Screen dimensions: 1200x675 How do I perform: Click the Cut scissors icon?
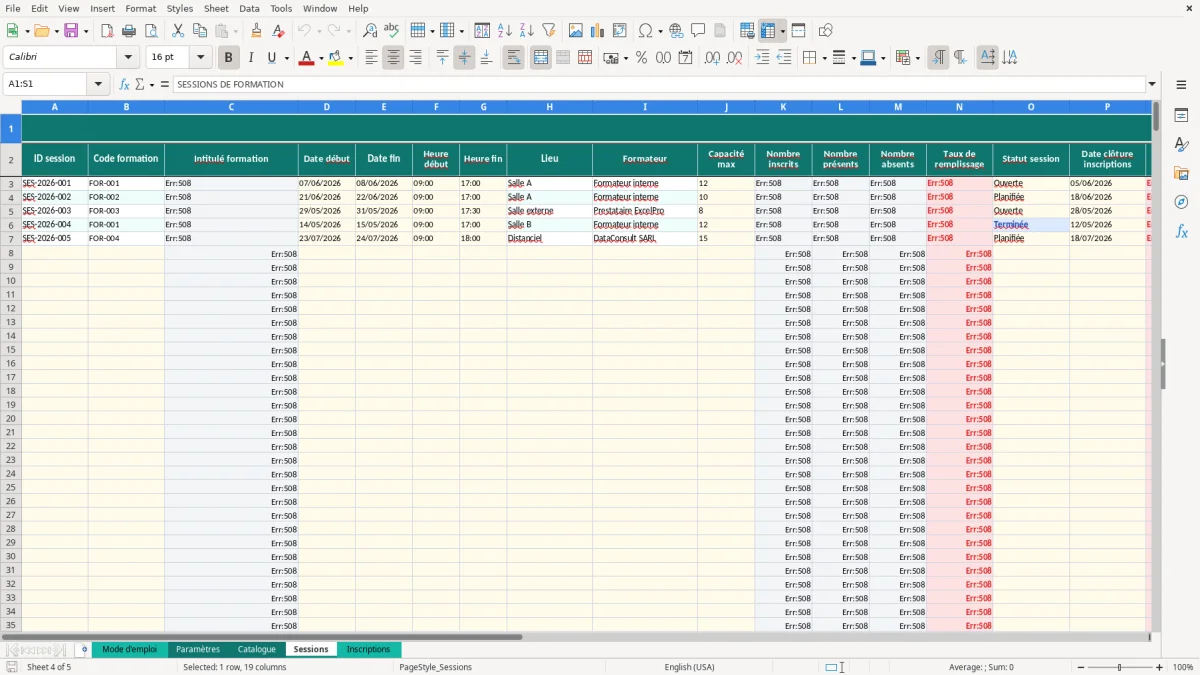tap(178, 31)
